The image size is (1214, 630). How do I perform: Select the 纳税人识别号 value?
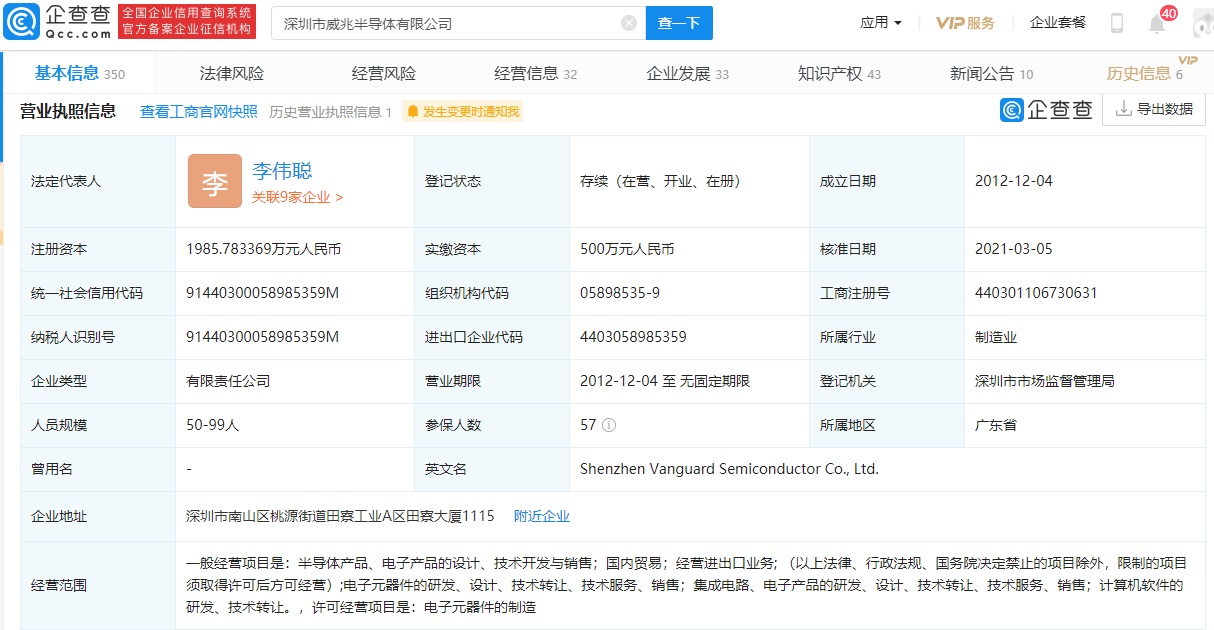(x=263, y=337)
